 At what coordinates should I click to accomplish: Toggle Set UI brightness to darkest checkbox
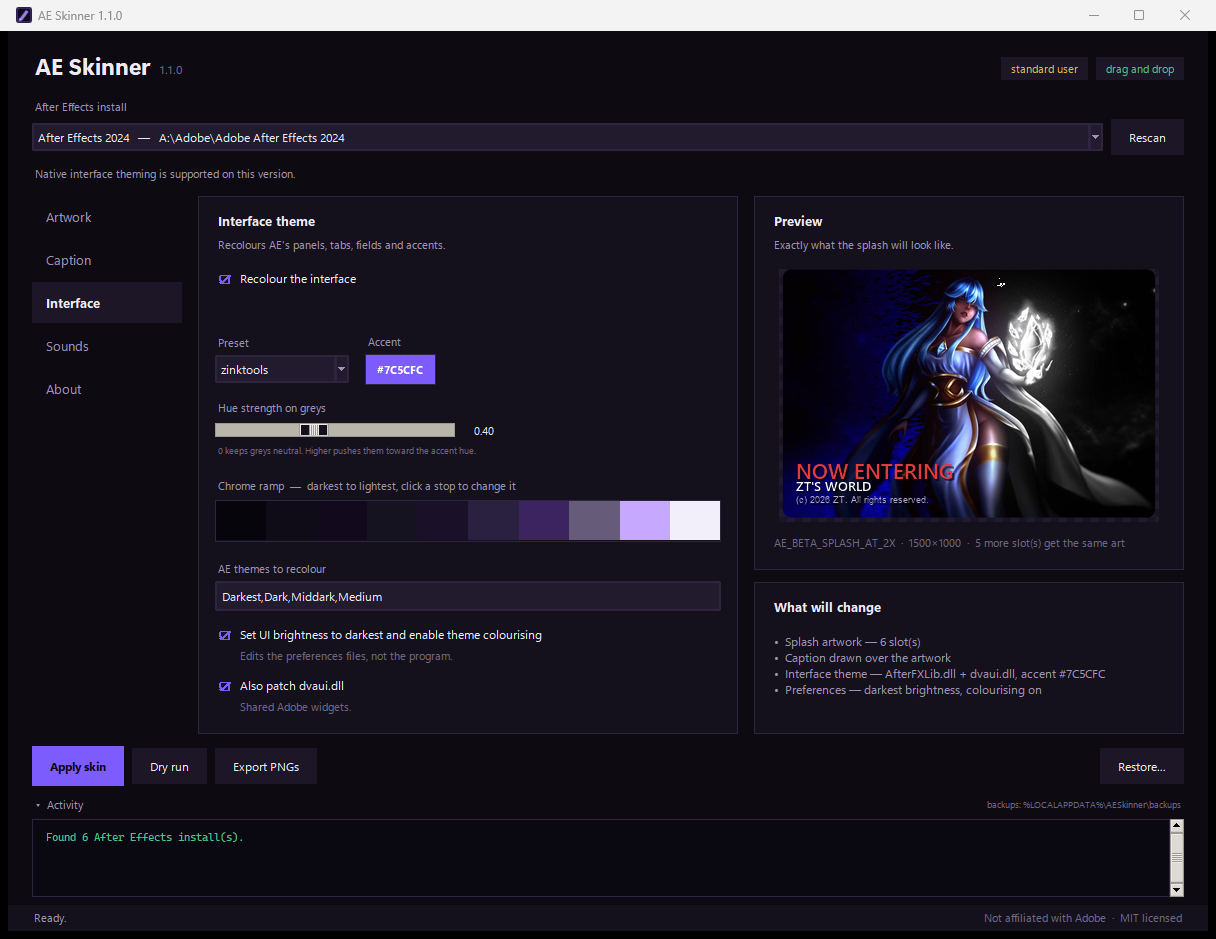(x=225, y=635)
